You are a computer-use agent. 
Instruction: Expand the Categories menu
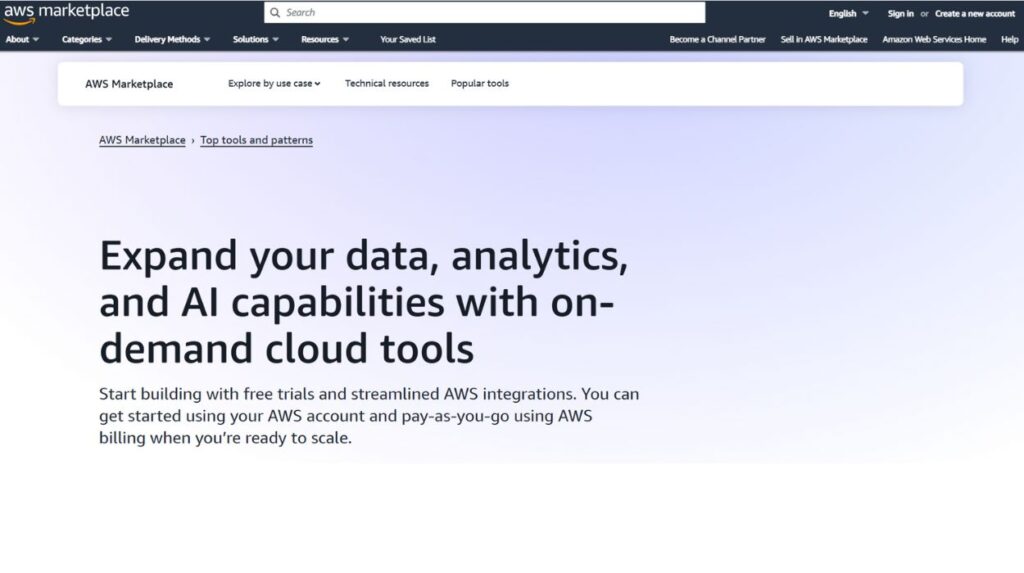(87, 39)
